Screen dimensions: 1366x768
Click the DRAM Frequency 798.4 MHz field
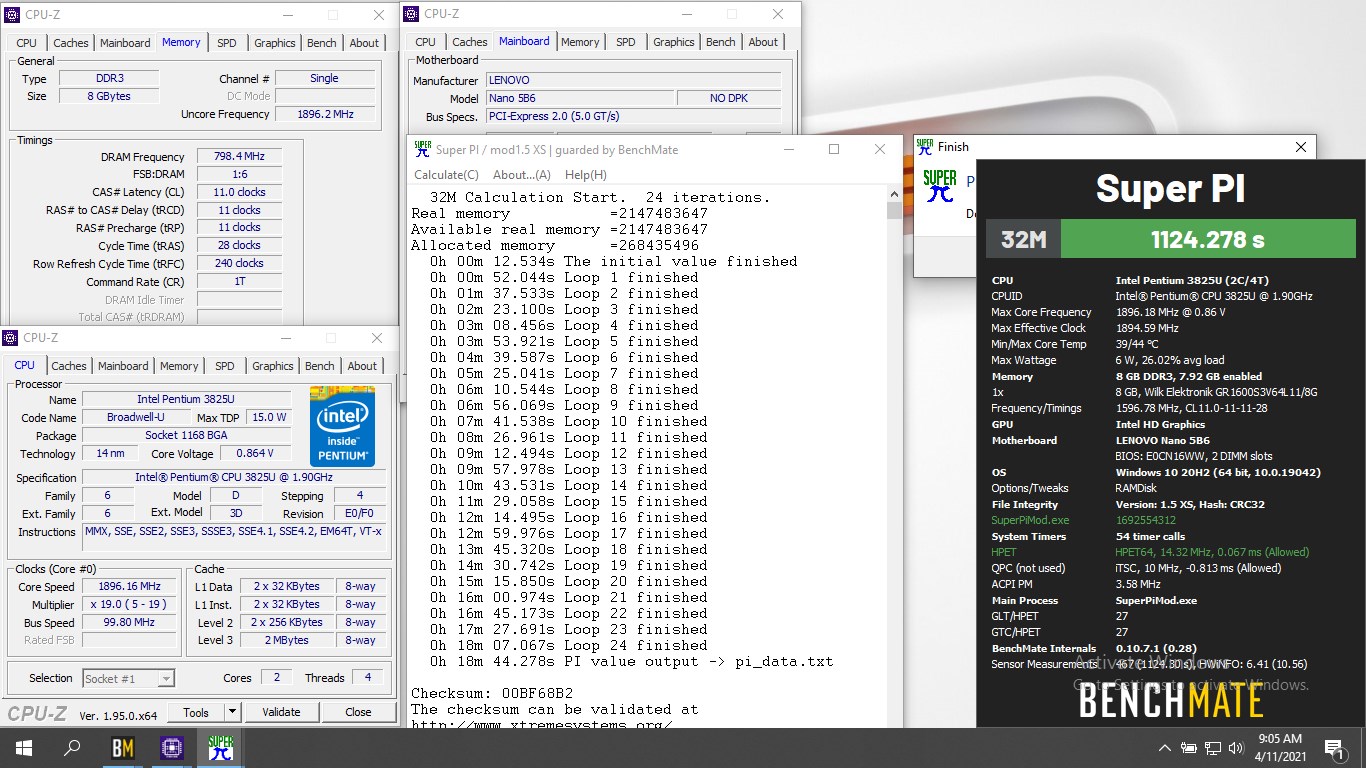(239, 157)
